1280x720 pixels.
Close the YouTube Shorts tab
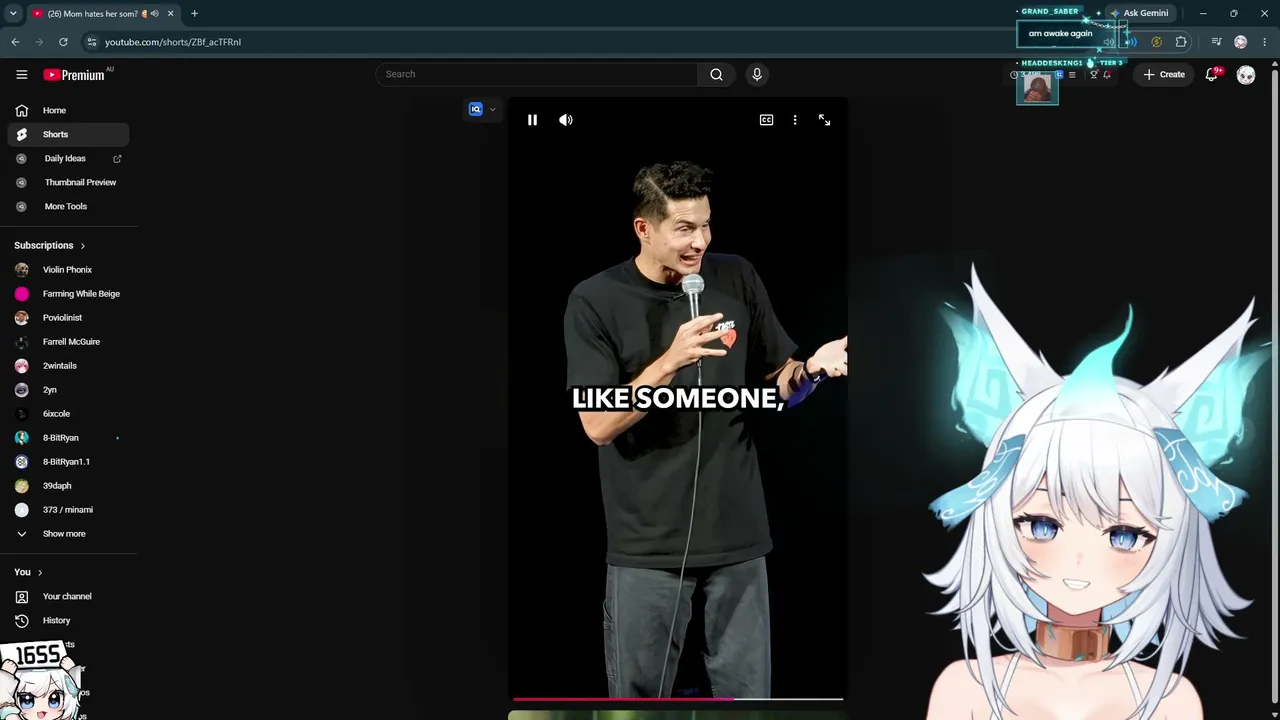pyautogui.click(x=170, y=14)
